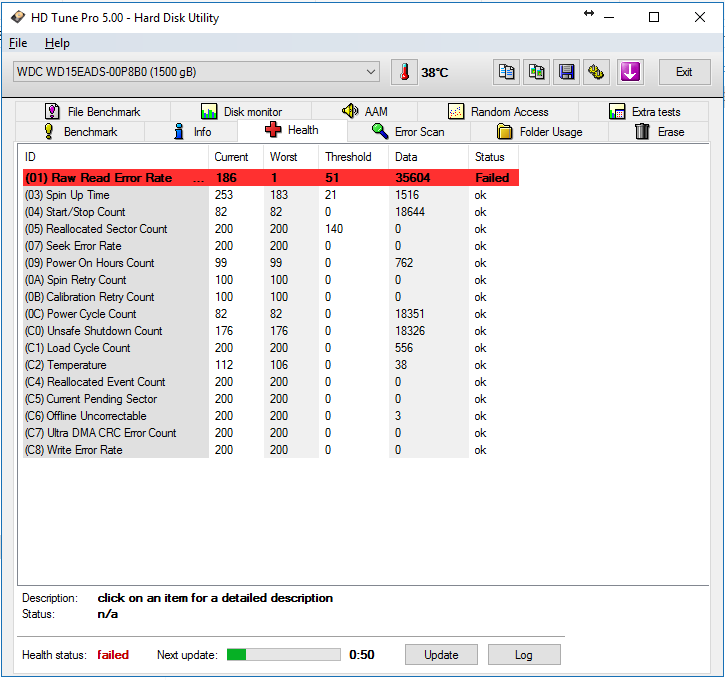Click the Next update progress bar
Viewport: 725px width, 680px height.
283,655
